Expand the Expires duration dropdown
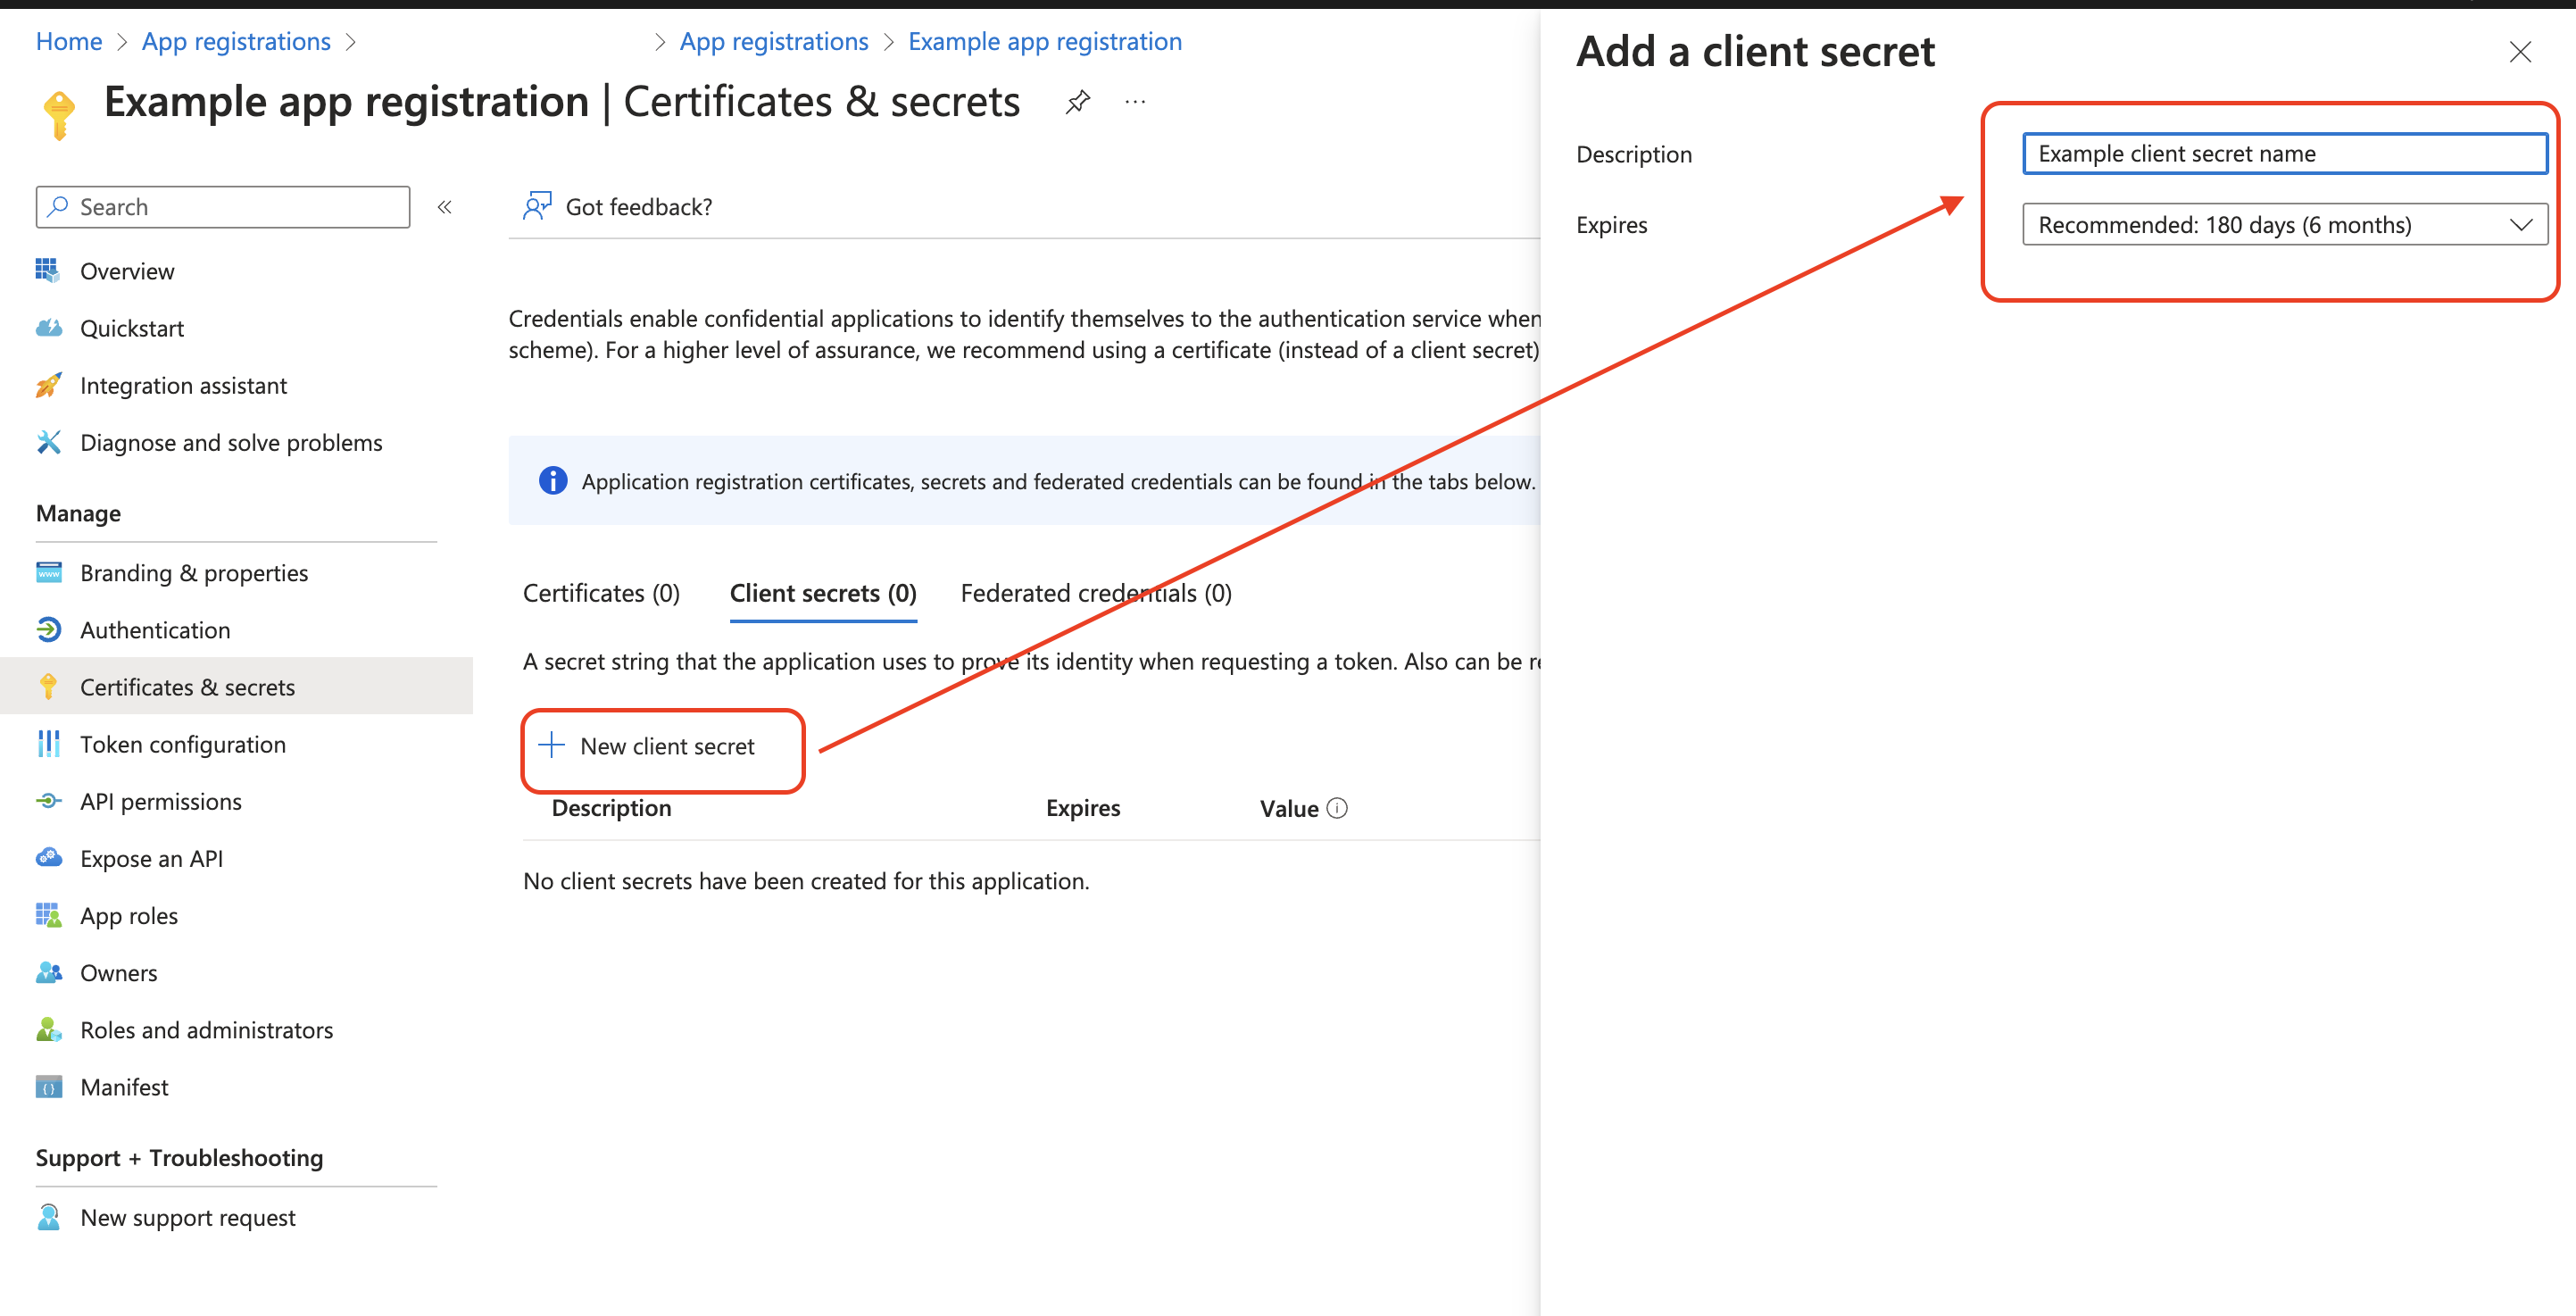The image size is (2576, 1316). point(2284,225)
